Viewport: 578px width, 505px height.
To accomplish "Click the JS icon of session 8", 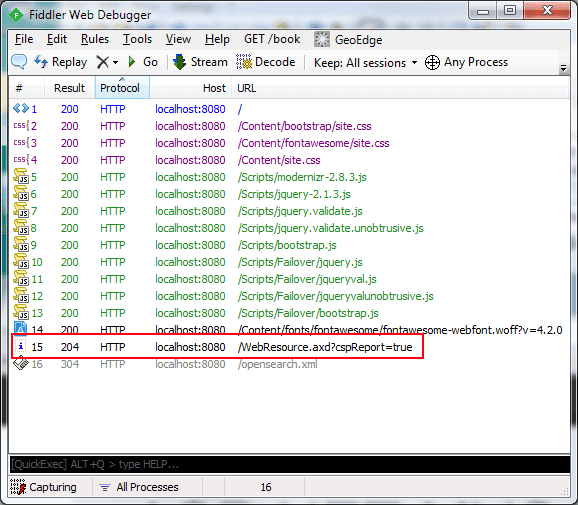I will coord(21,227).
